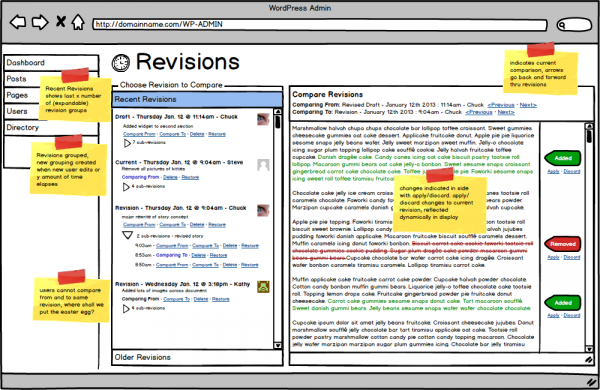Click Restore link on the Draft revision

pos(217,134)
